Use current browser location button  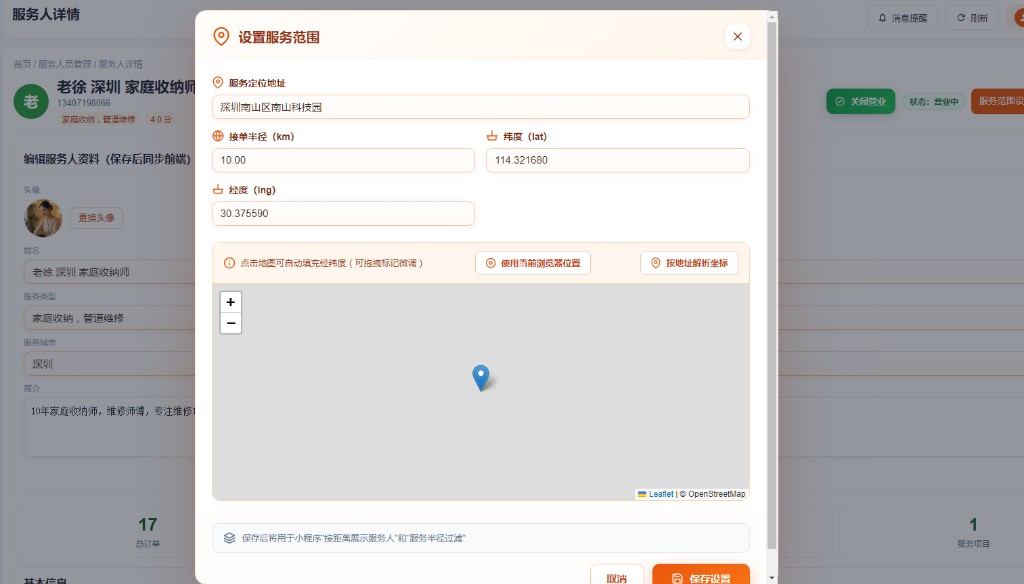point(533,263)
